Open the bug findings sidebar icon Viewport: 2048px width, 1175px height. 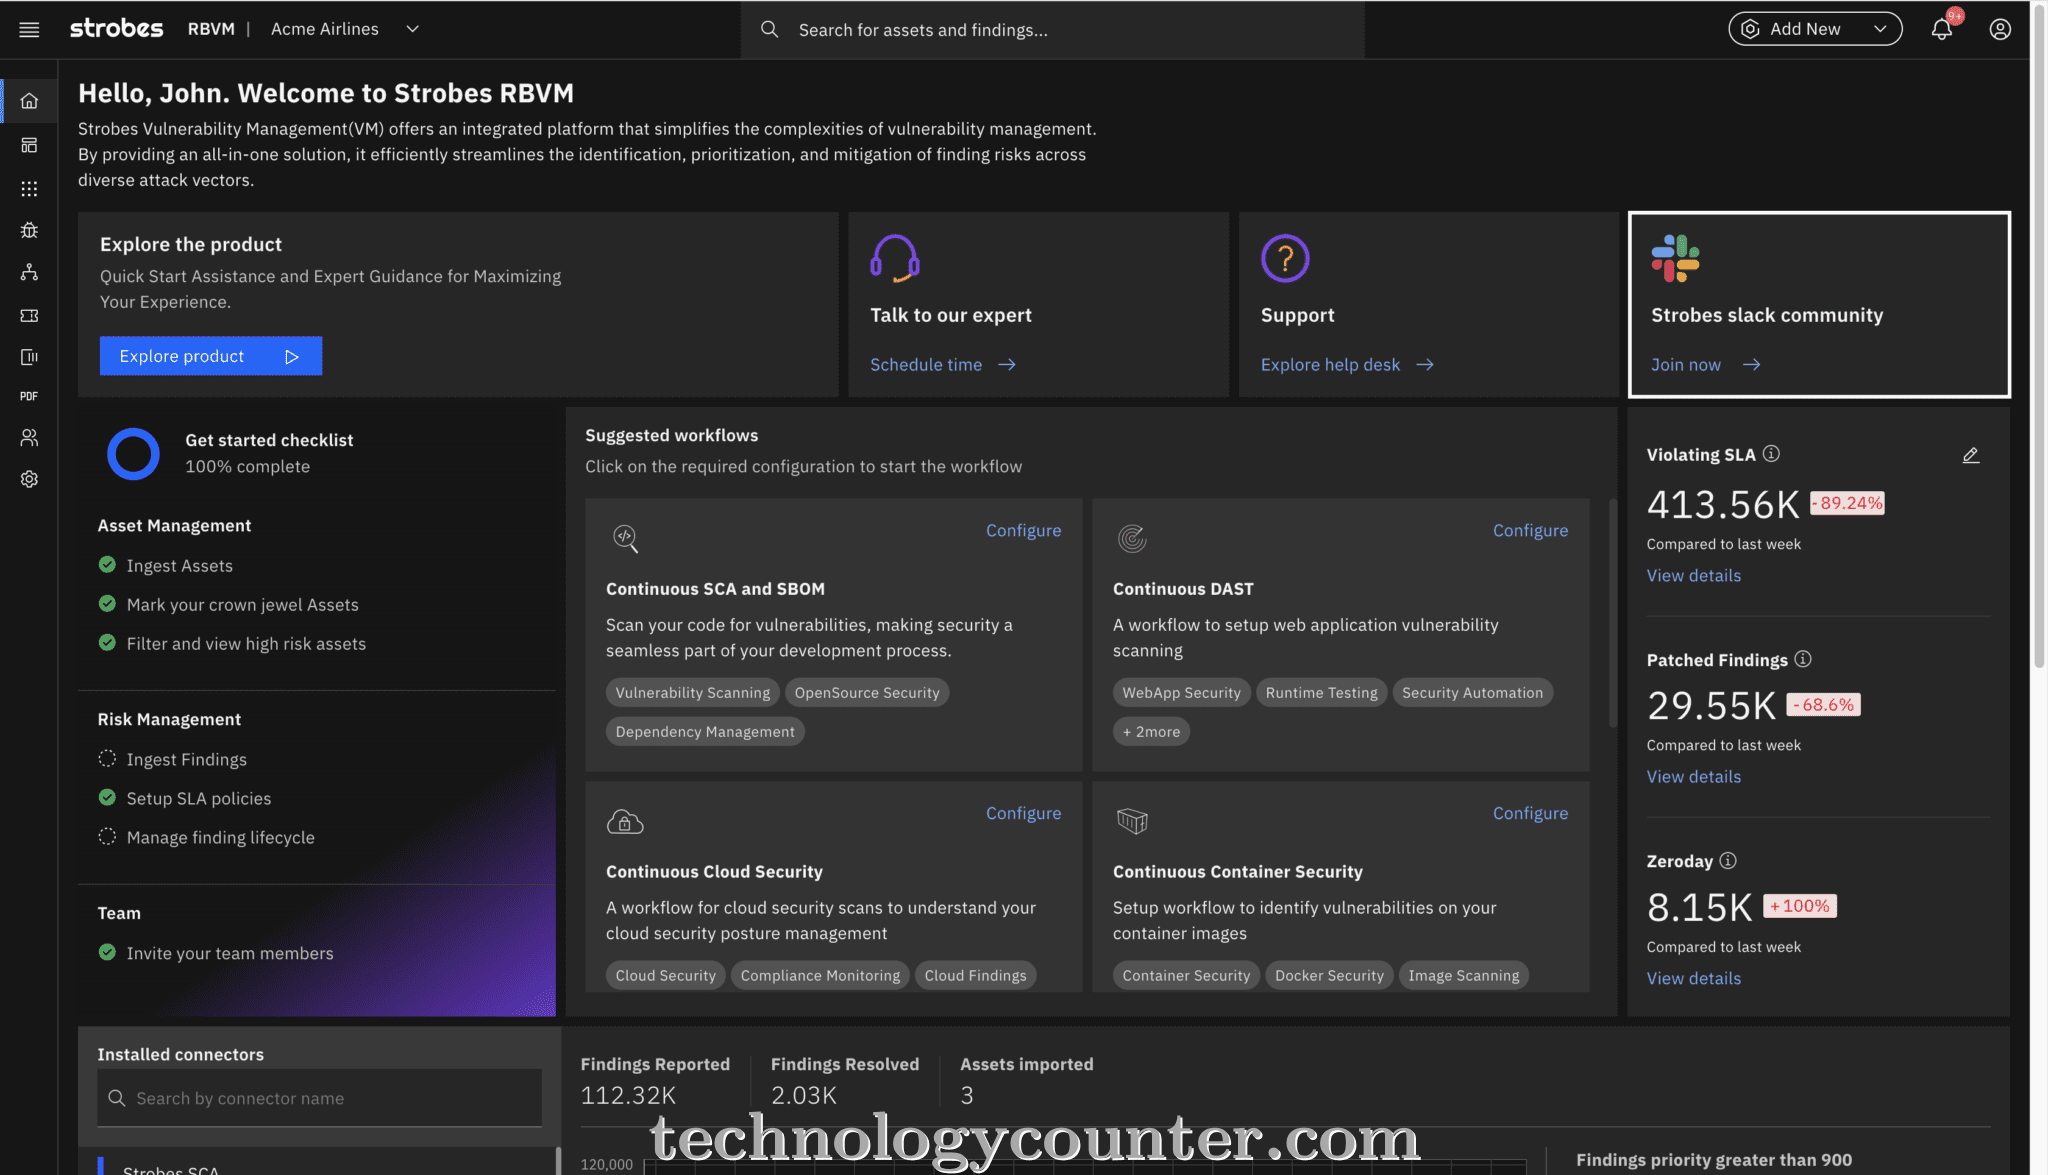point(29,230)
